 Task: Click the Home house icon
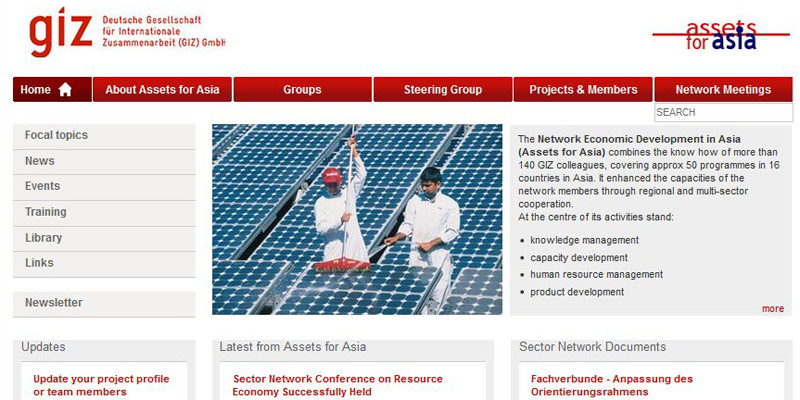[65, 90]
